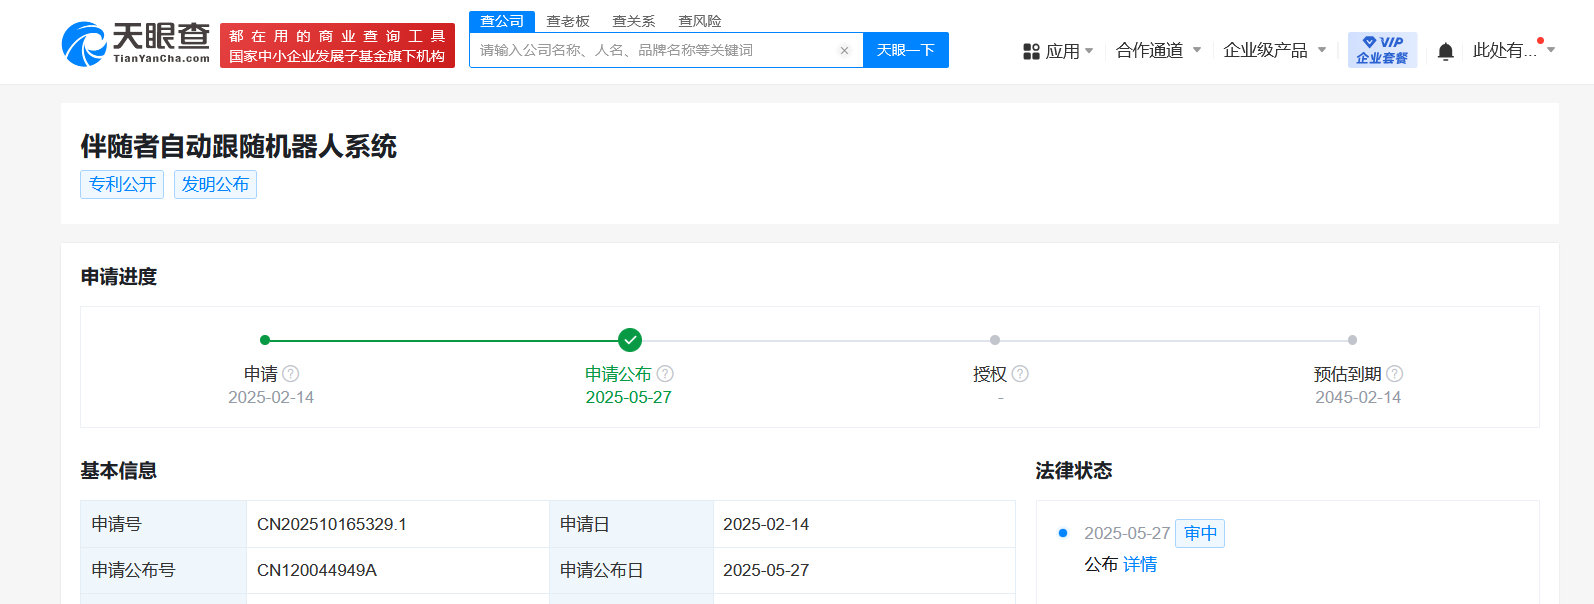The height and width of the screenshot is (604, 1594).
Task: Expand the 应用 dropdown menu
Action: (x=1059, y=51)
